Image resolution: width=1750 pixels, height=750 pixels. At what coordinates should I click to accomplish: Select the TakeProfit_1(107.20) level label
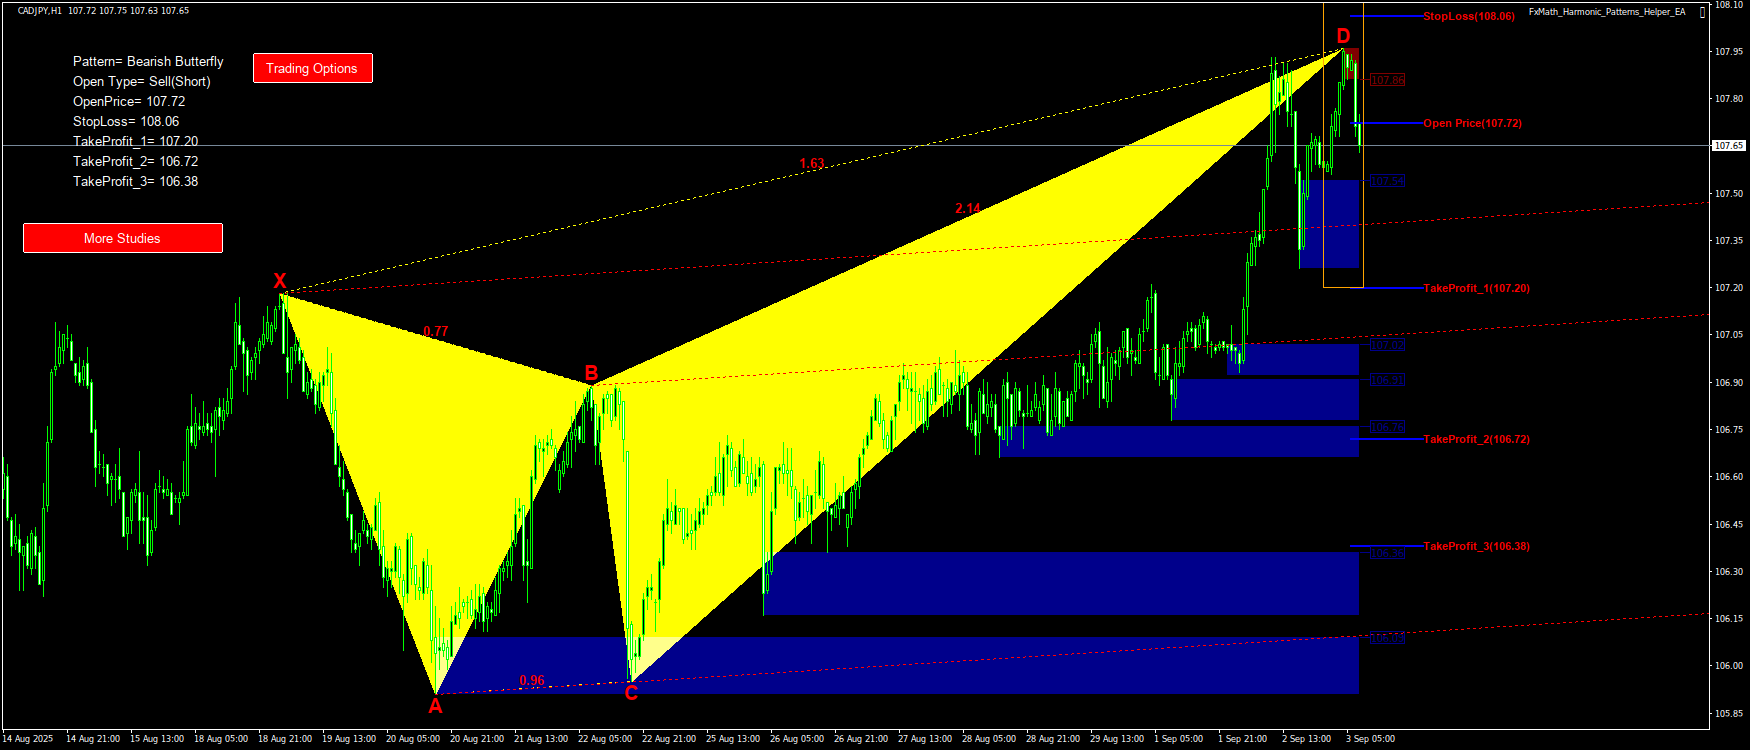(x=1476, y=288)
